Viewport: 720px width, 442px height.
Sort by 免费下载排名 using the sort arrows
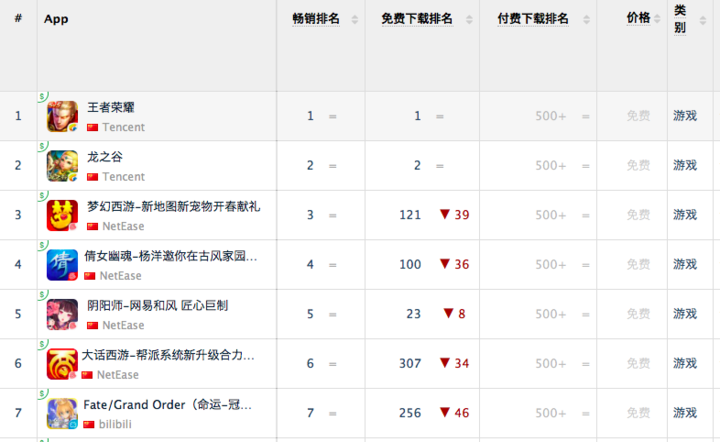469,20
